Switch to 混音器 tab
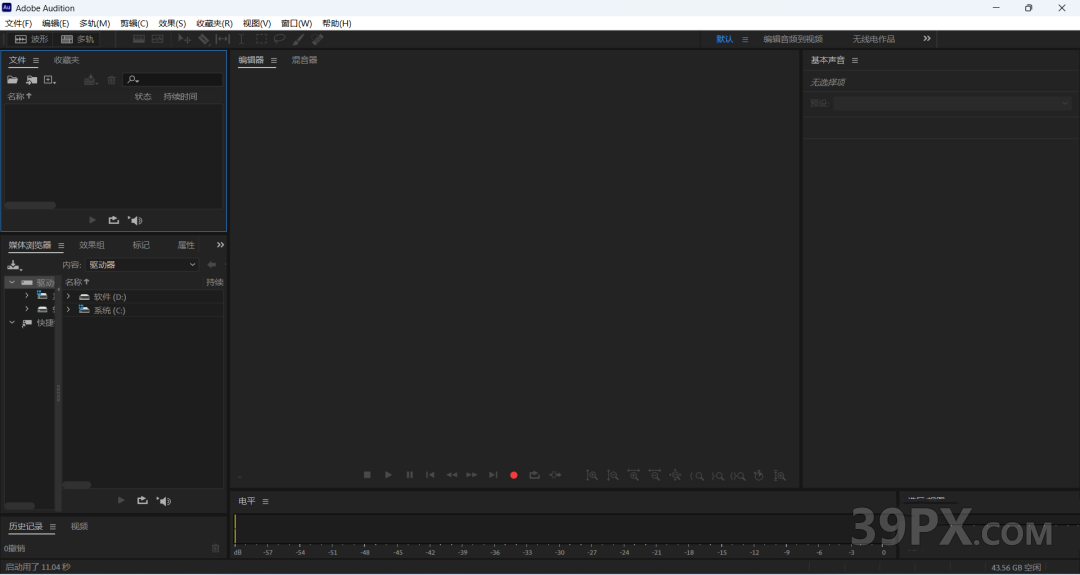Image resolution: width=1080 pixels, height=575 pixels. [x=304, y=60]
